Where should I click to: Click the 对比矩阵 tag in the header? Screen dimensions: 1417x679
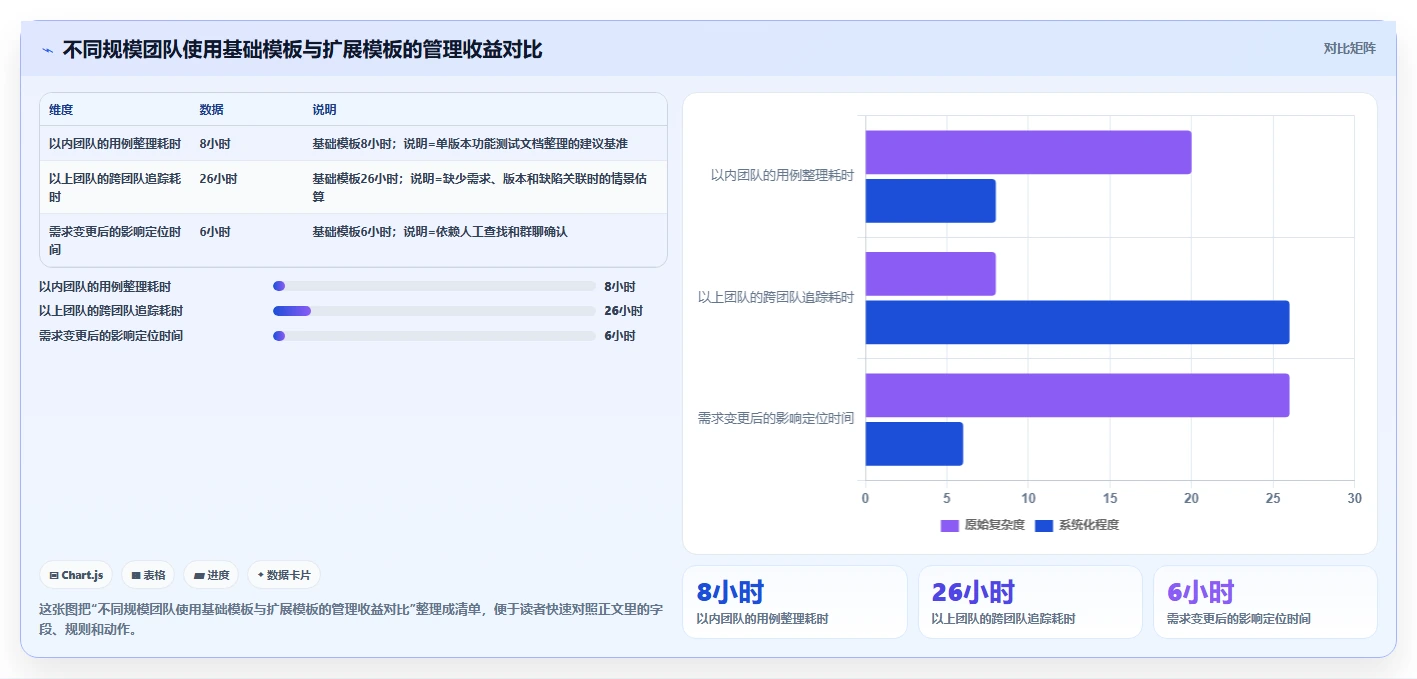click(1349, 48)
